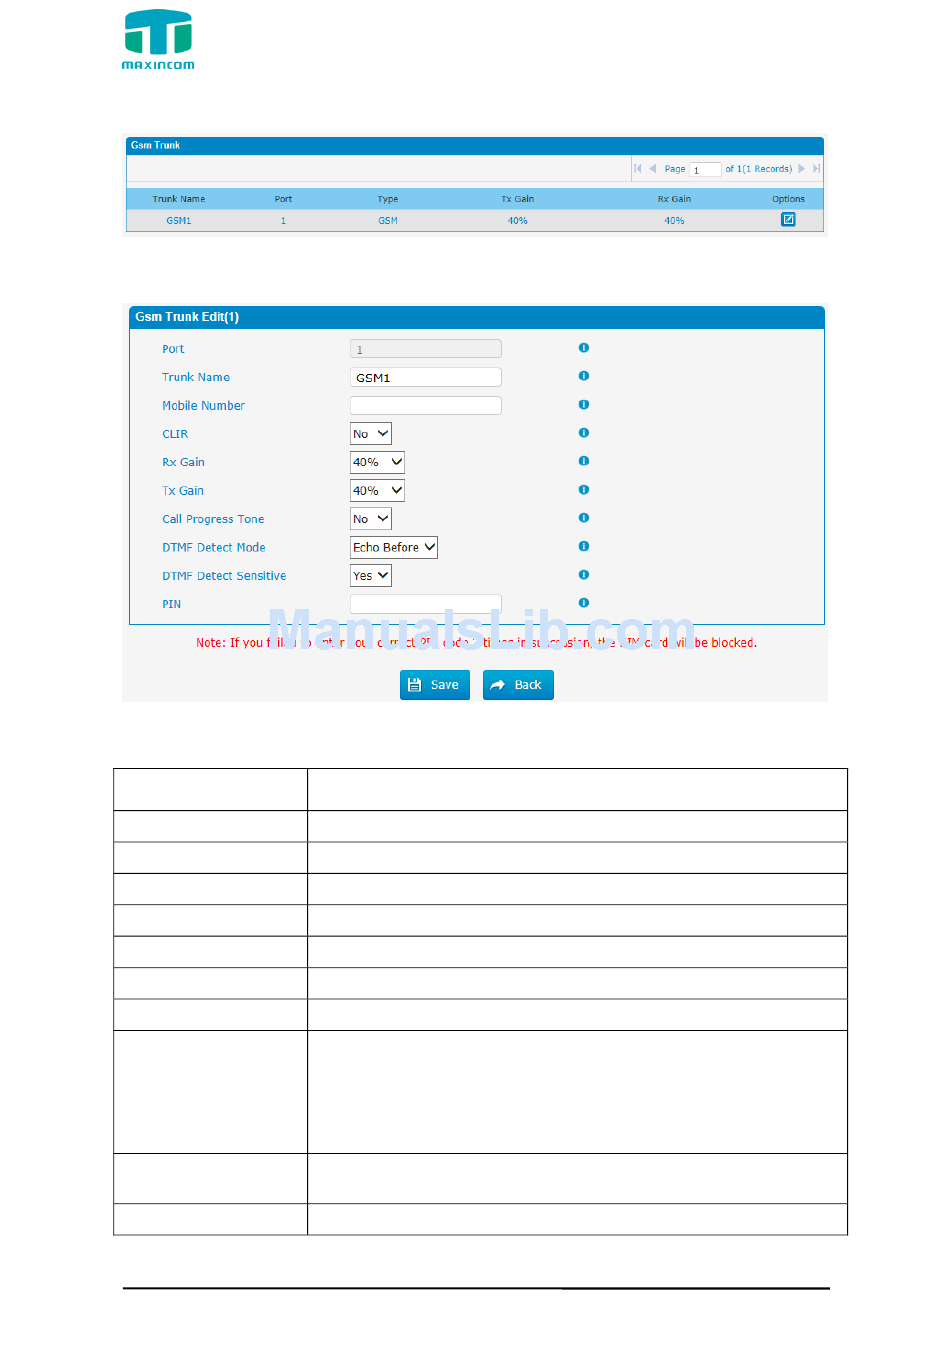Click the Tx Gain 40% table cell
The height and width of the screenshot is (1369, 950).
518,221
